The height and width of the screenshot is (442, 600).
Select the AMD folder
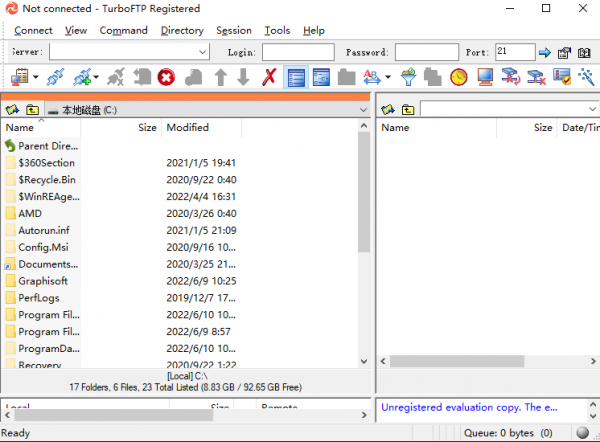24,213
